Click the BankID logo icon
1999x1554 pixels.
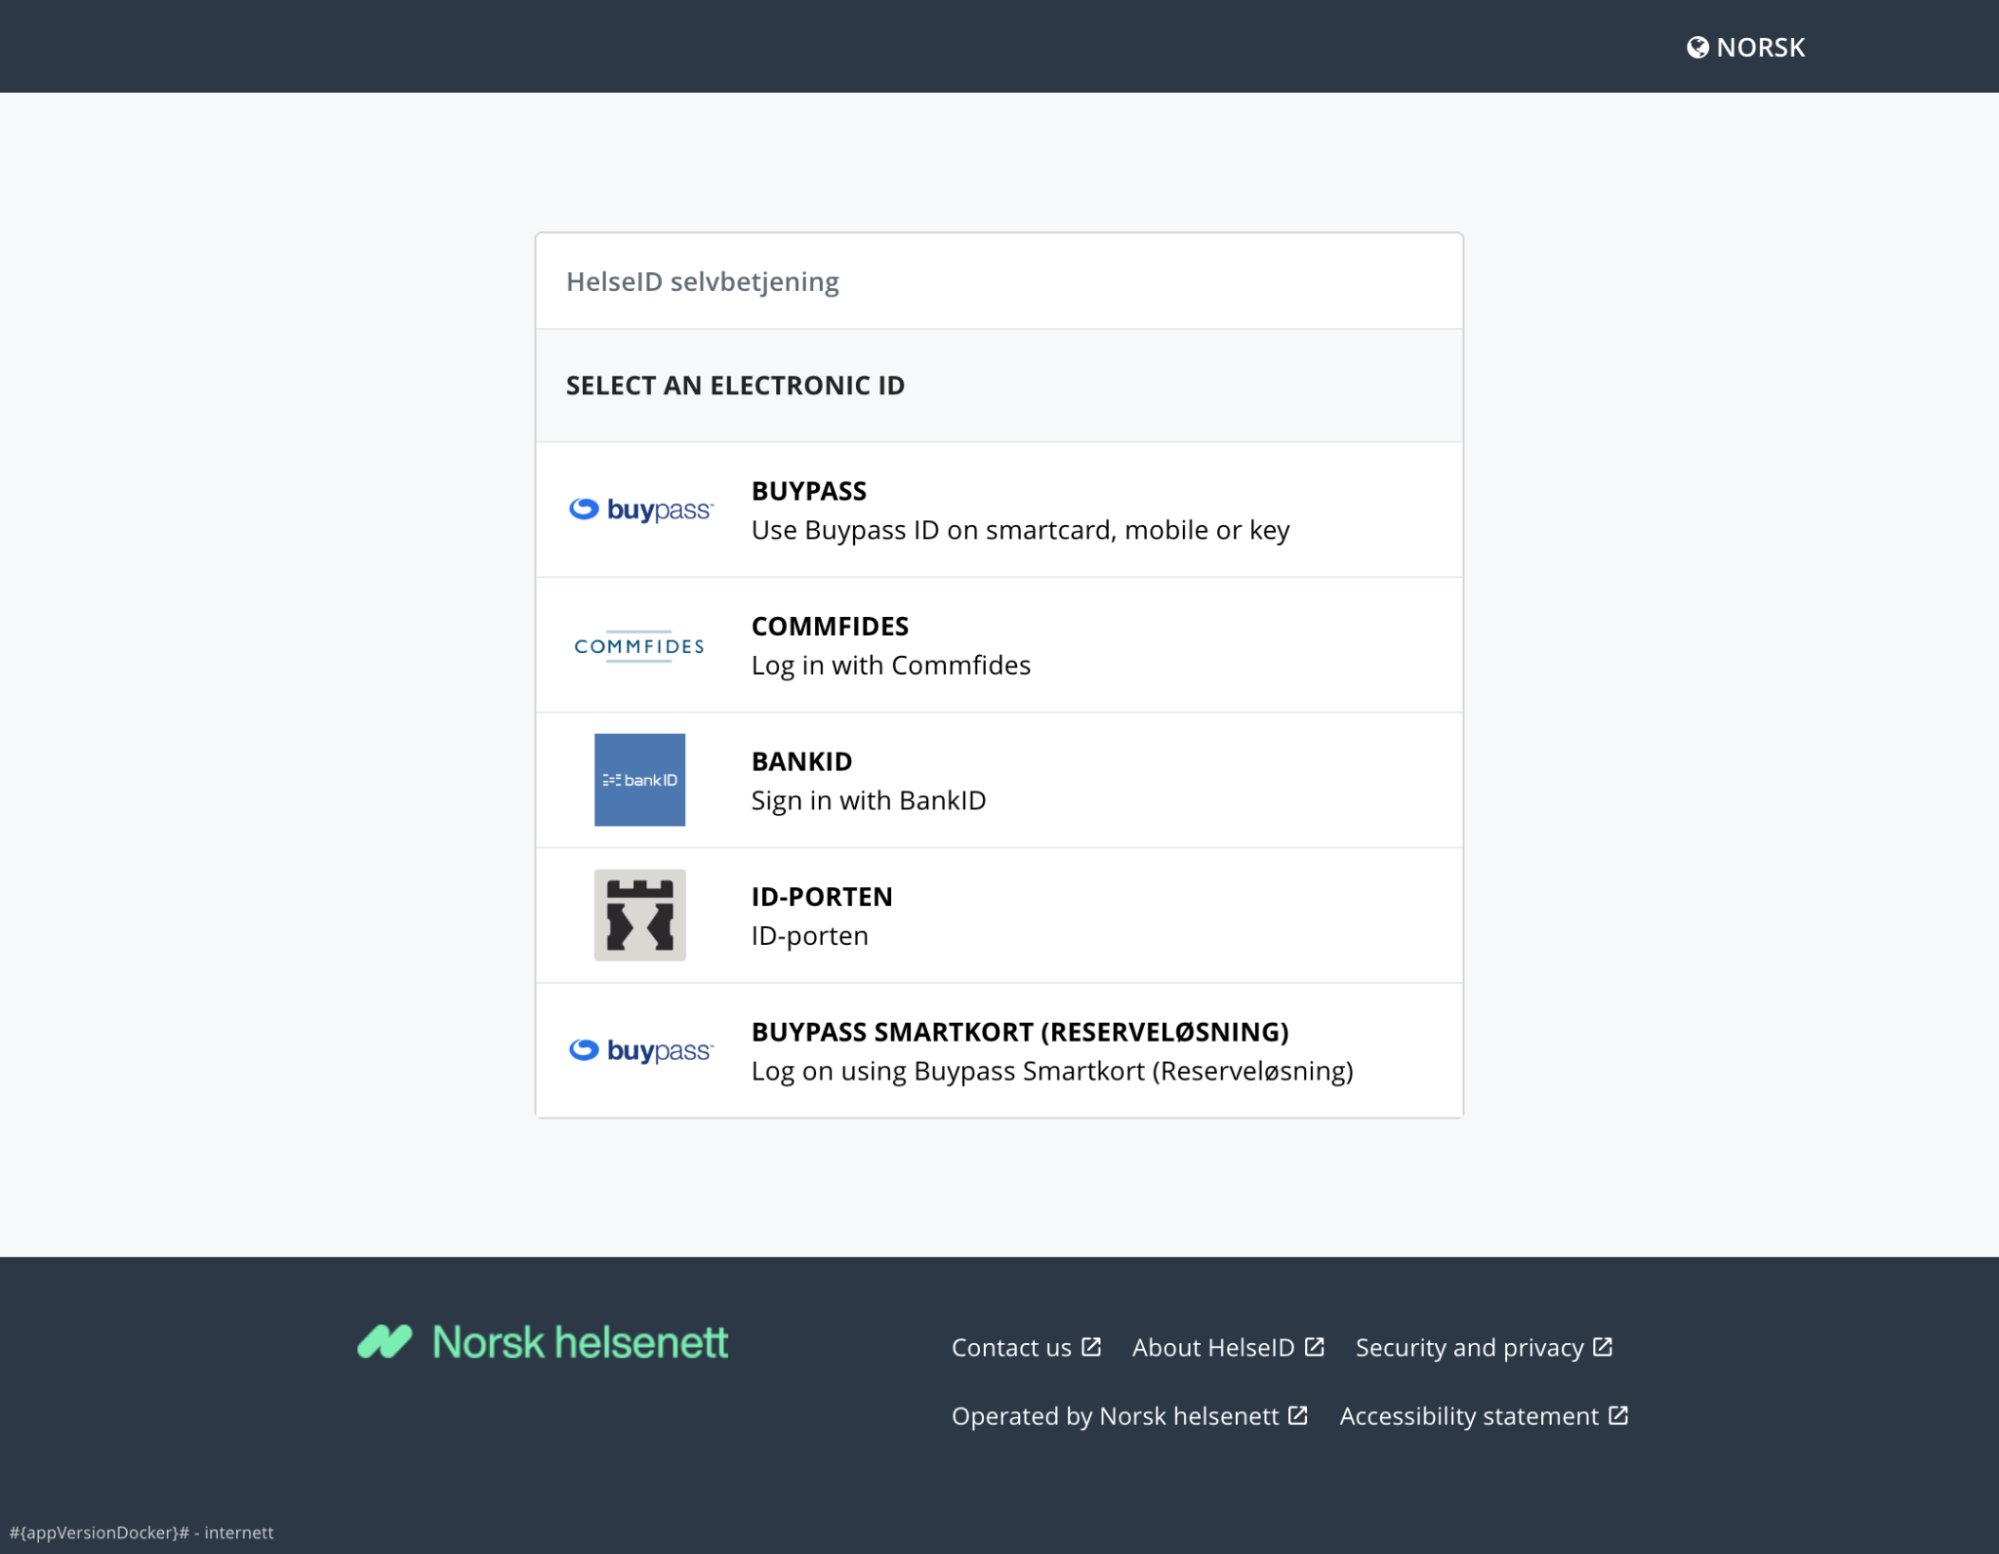[640, 780]
